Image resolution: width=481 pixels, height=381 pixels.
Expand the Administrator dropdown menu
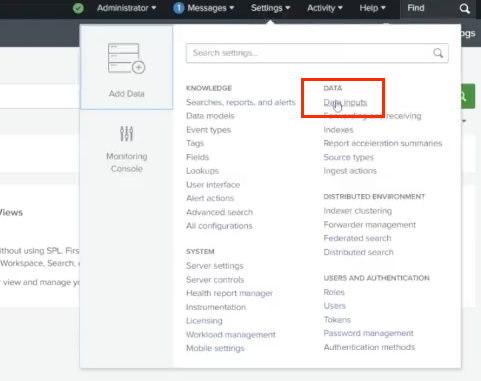126,8
